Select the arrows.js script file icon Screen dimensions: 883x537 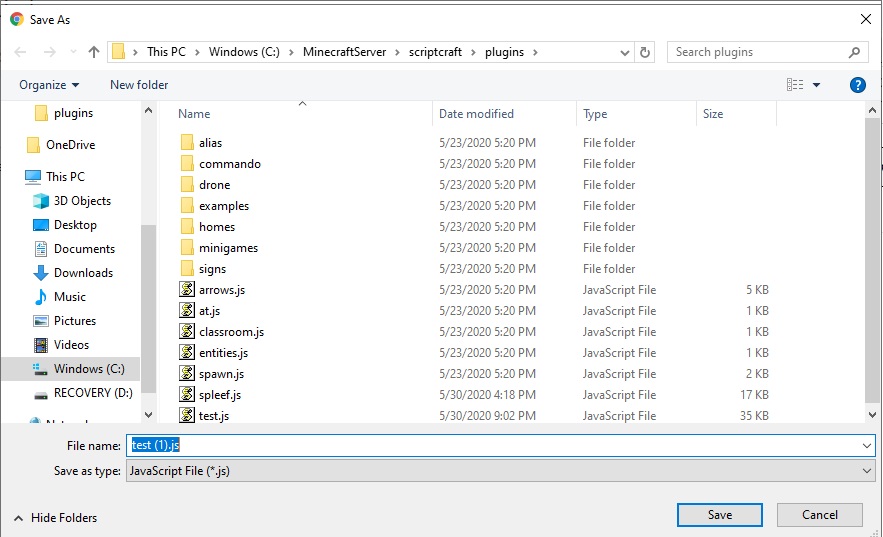187,289
